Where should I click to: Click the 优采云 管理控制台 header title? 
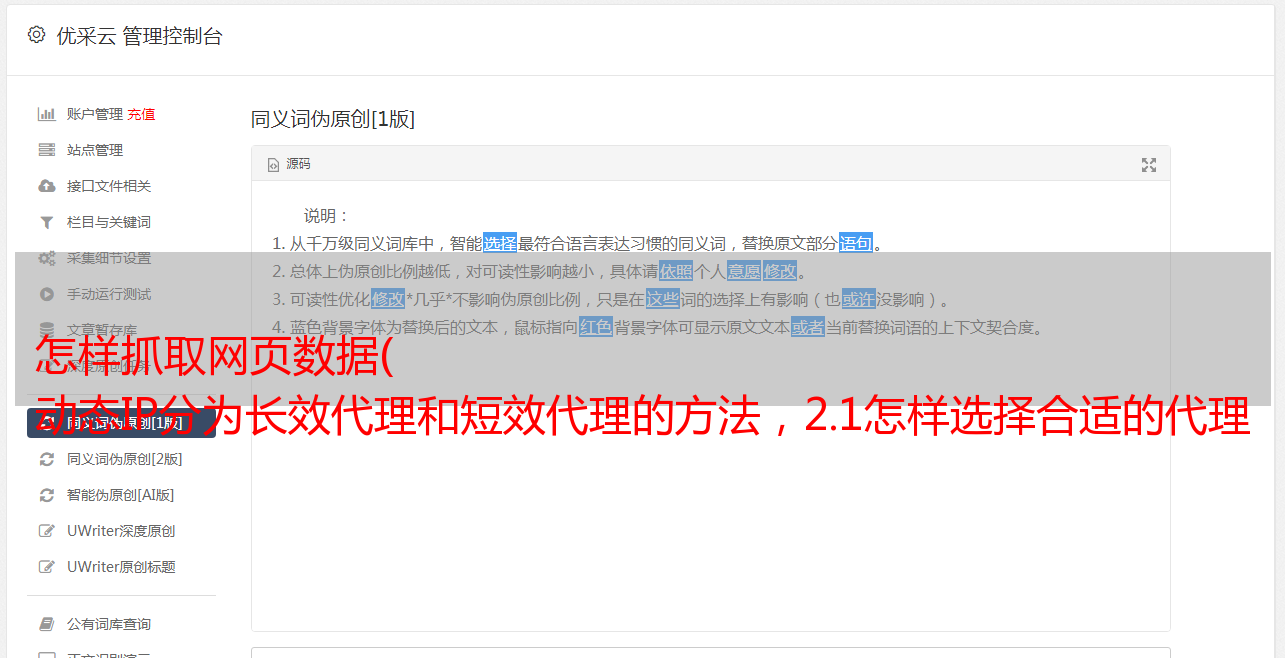pos(139,36)
